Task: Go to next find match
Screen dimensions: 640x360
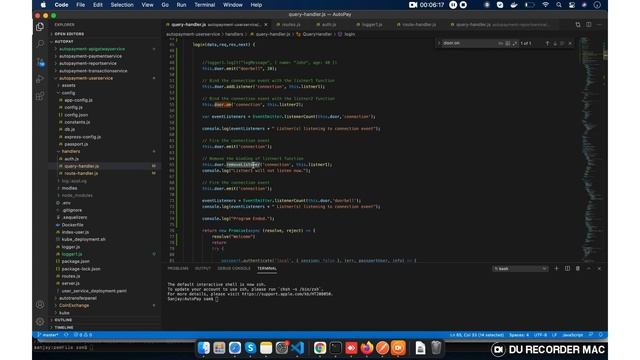Action: 555,43
